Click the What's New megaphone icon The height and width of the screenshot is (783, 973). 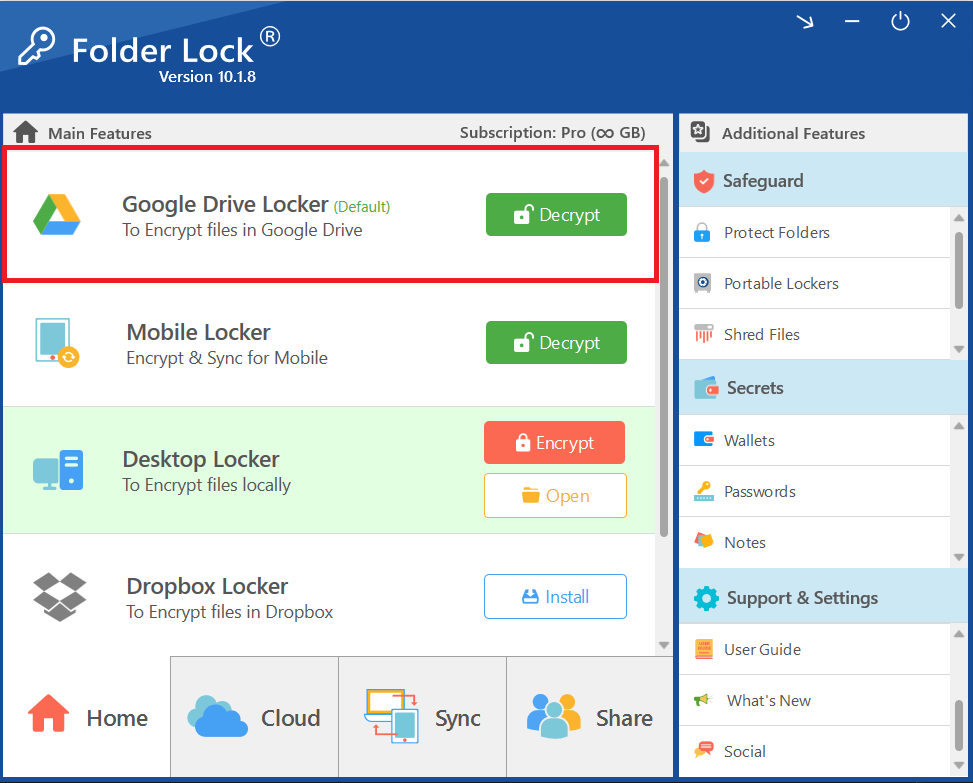pos(702,700)
